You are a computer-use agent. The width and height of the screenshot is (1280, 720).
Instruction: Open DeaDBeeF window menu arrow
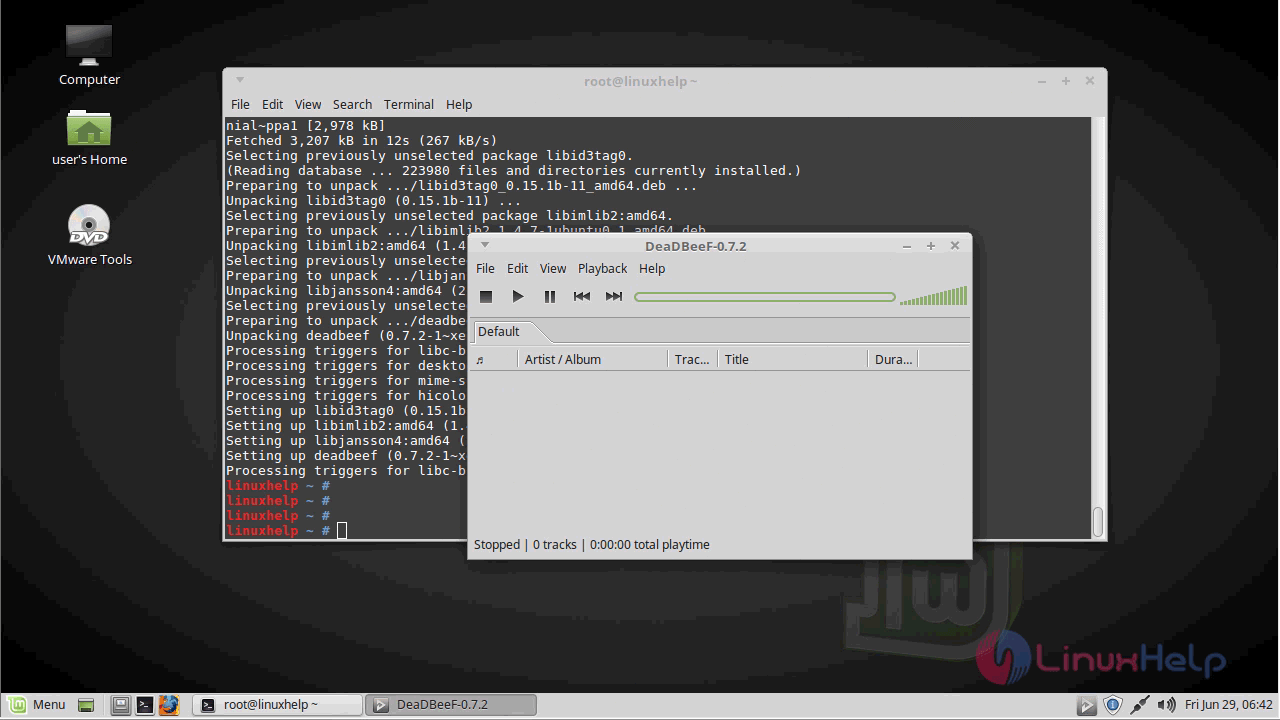(x=485, y=245)
